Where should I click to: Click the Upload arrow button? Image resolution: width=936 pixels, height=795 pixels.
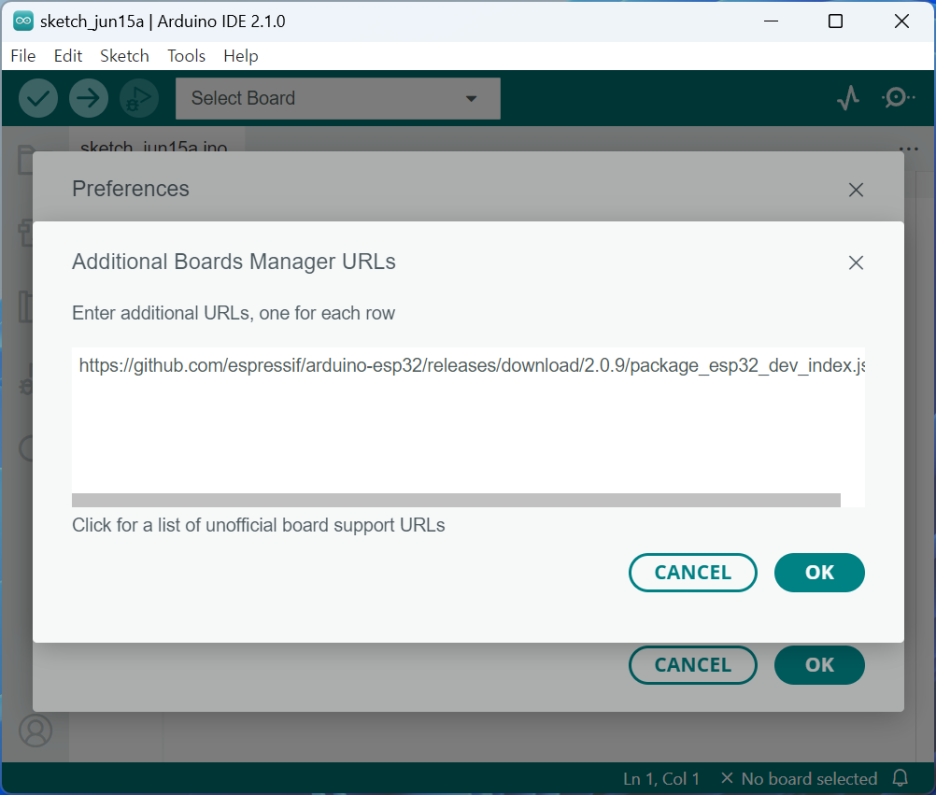tap(88, 98)
